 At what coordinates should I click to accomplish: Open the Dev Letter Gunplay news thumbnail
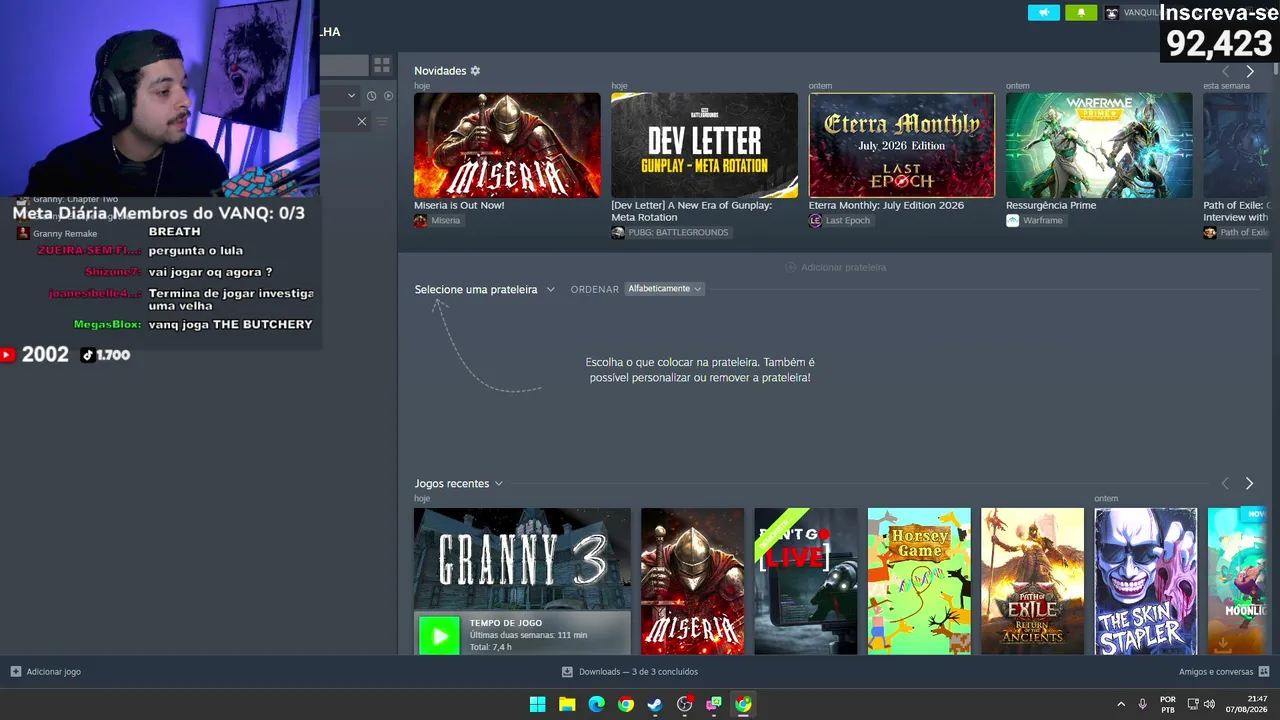point(704,145)
